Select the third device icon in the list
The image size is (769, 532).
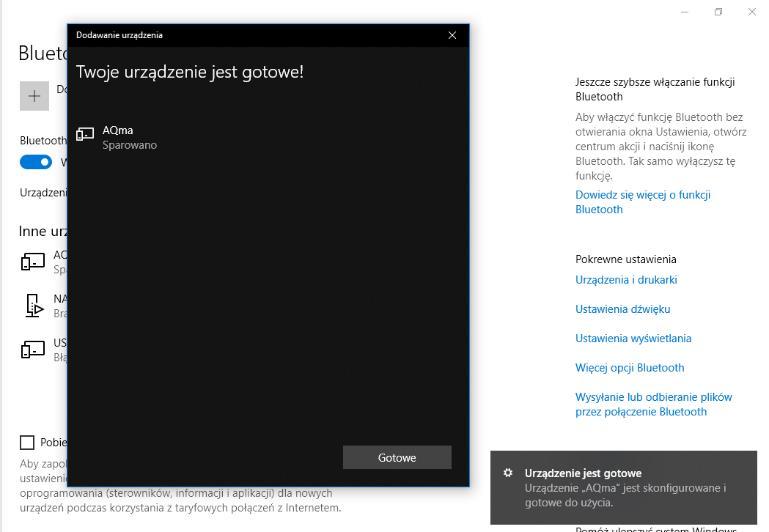tap(33, 349)
